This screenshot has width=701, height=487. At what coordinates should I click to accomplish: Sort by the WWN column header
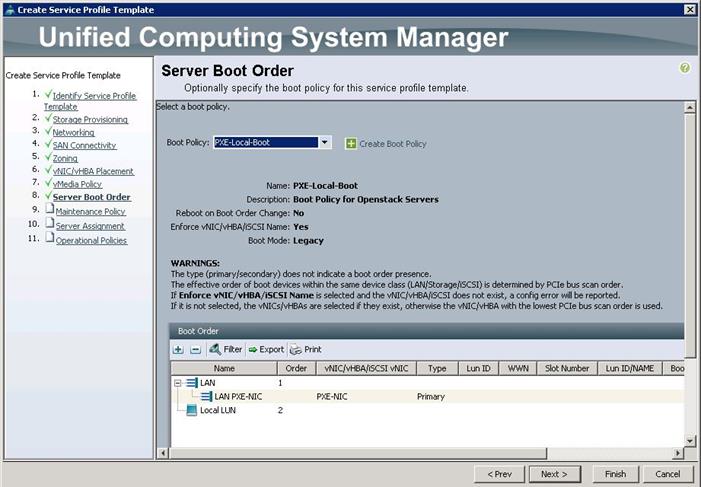[518, 368]
